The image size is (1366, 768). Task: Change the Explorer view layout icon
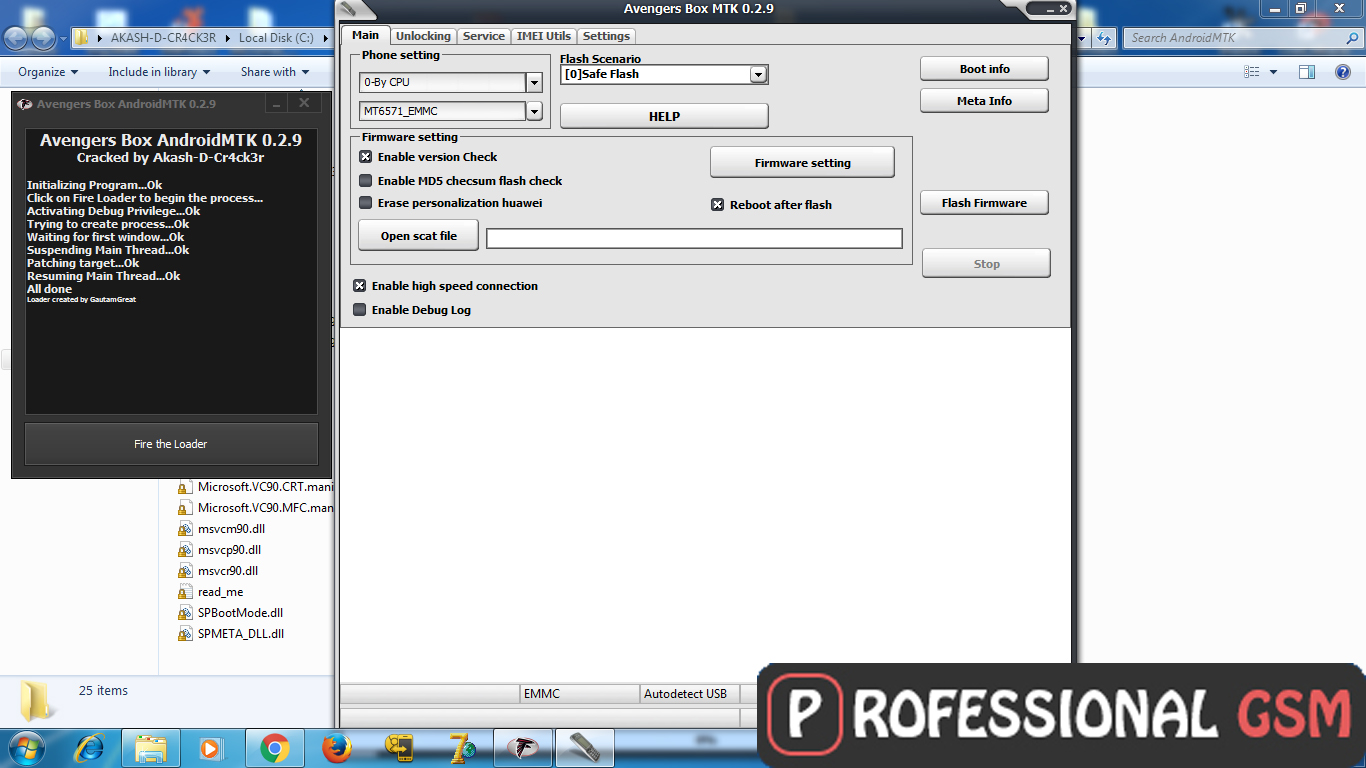click(x=1252, y=72)
